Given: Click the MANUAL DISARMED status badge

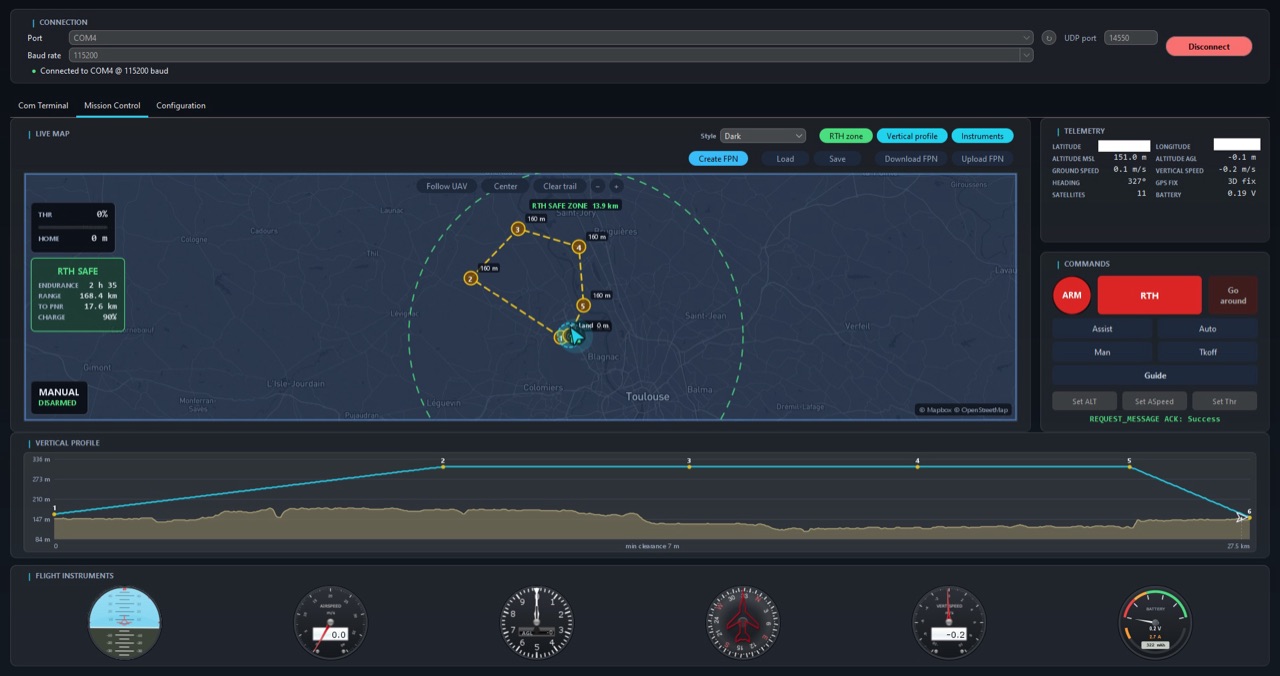Looking at the screenshot, I should tap(59, 397).
